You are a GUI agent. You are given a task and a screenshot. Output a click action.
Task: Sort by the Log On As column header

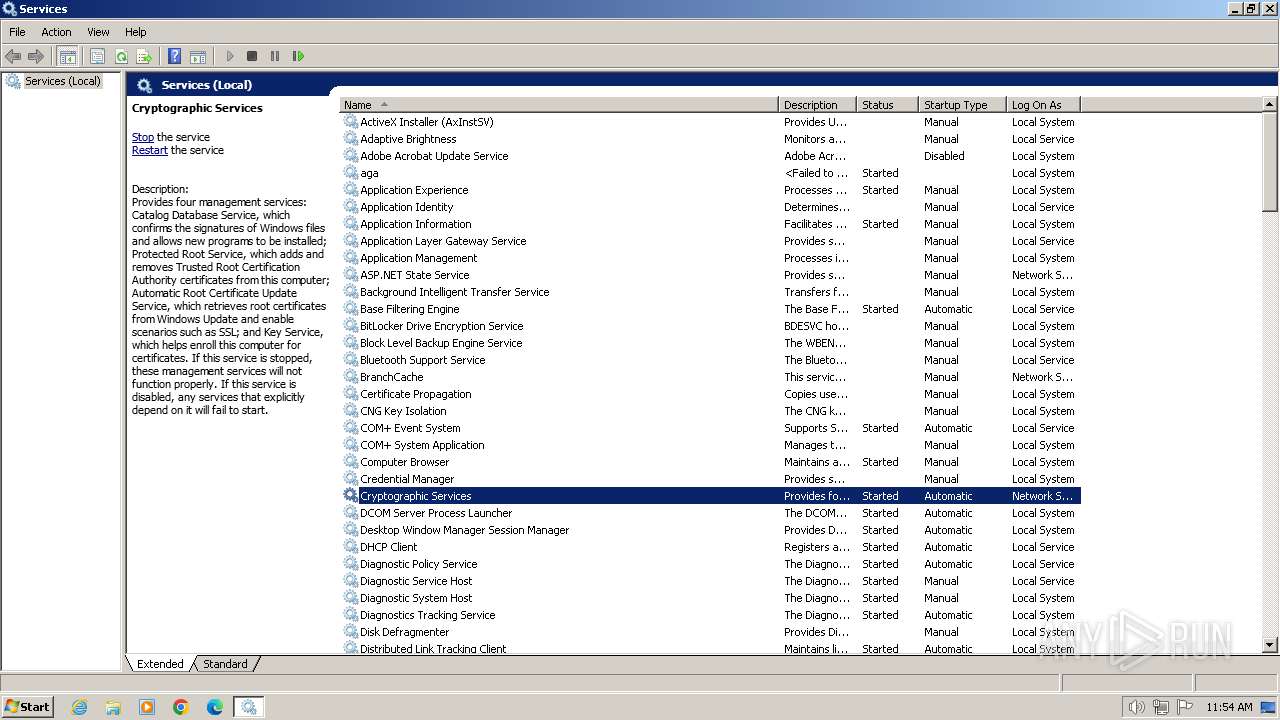click(1043, 104)
